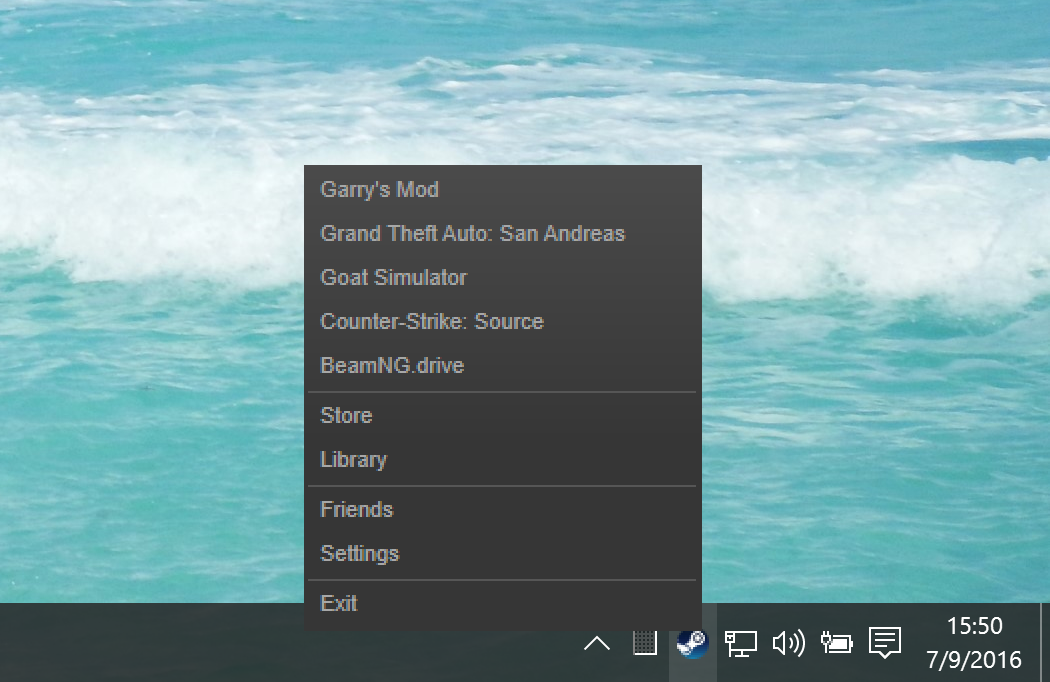The width and height of the screenshot is (1050, 682).
Task: Open network status icon in the tray
Action: pyautogui.click(x=741, y=643)
